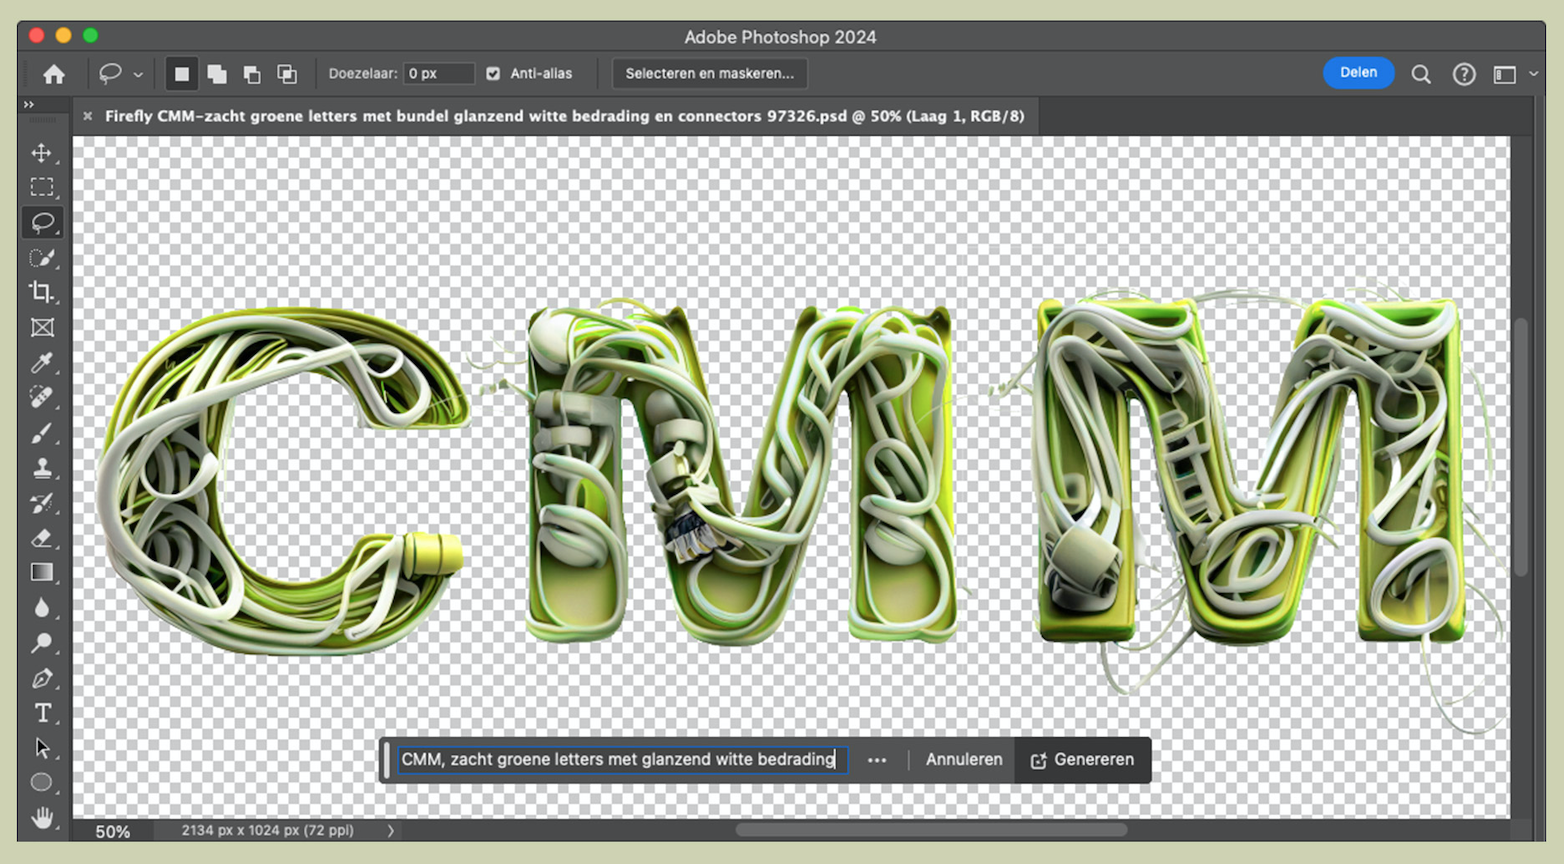Viewport: 1564px width, 864px height.
Task: Choose the Pen tool
Action: tap(41, 678)
